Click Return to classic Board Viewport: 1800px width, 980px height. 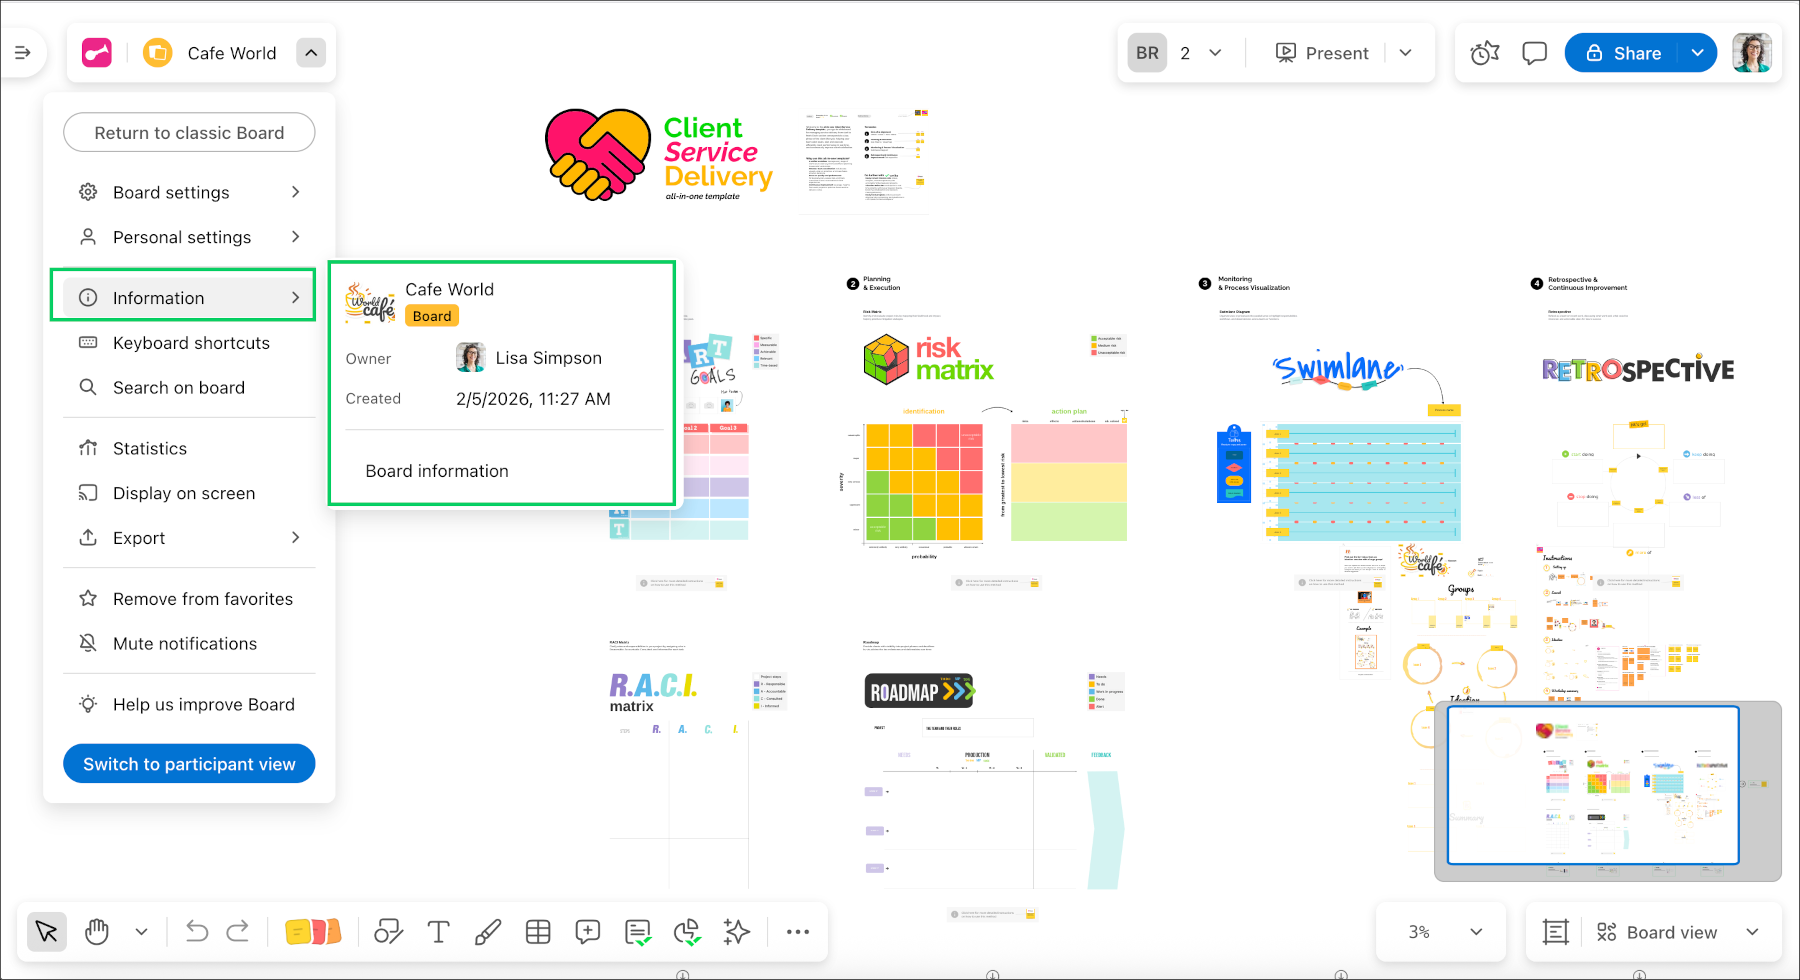pyautogui.click(x=188, y=132)
